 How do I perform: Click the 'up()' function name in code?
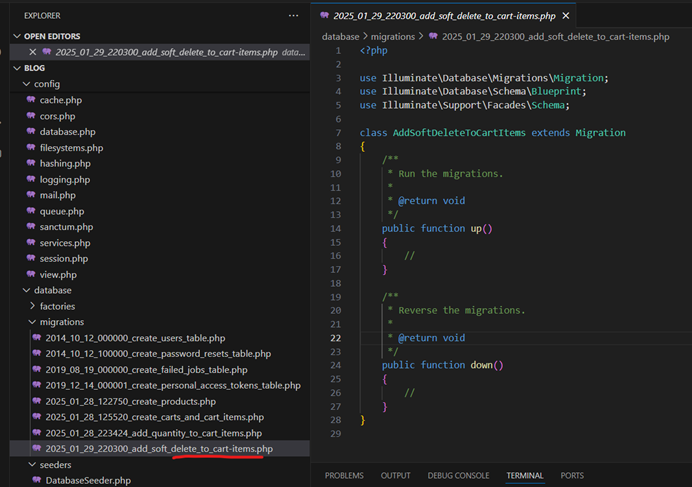point(481,228)
